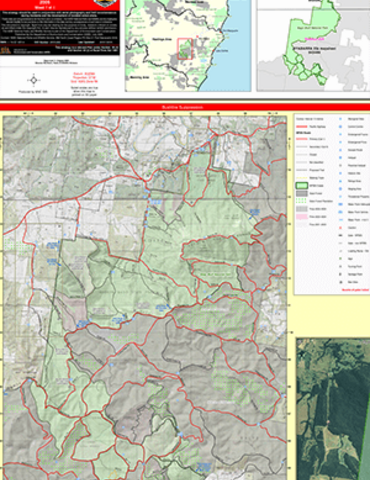Click the red Pacific Highway line sample in the legend
Image resolution: width=370 pixels, height=480 pixels.
pos(301,127)
